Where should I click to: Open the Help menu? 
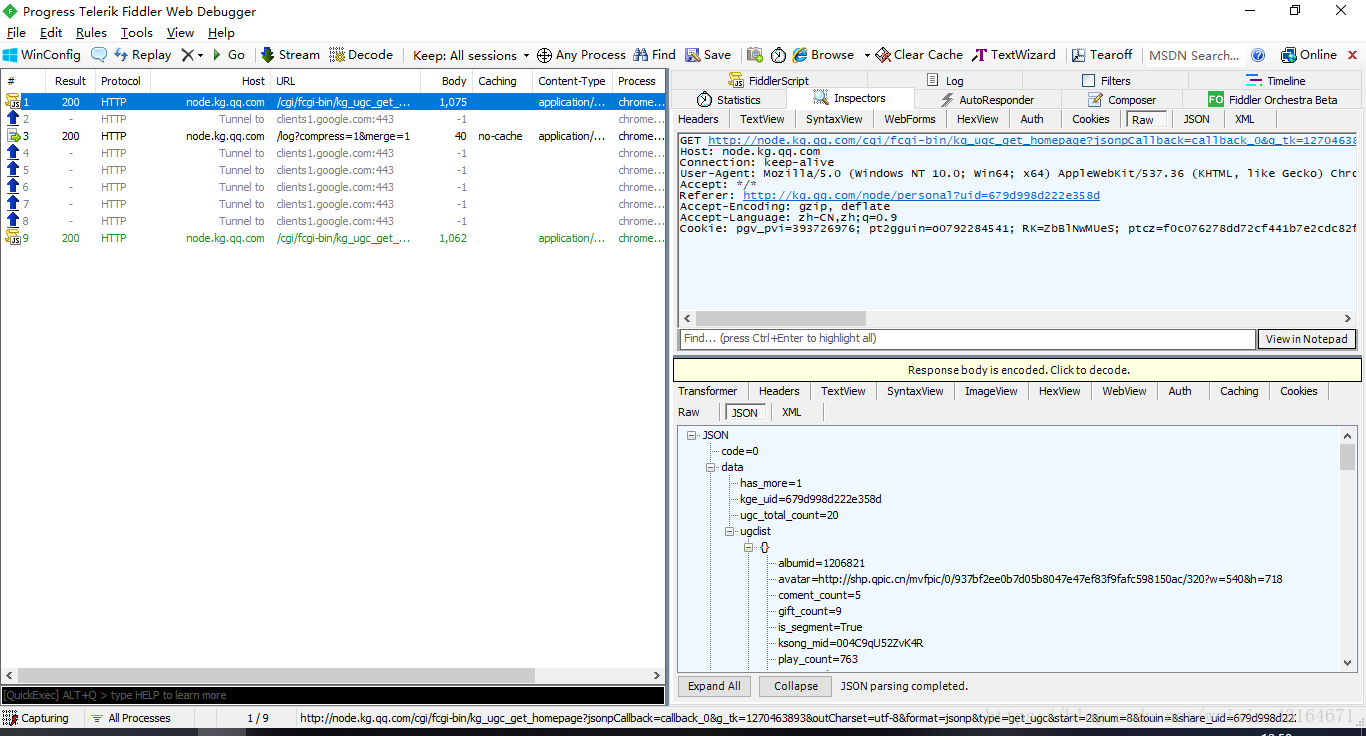[221, 33]
